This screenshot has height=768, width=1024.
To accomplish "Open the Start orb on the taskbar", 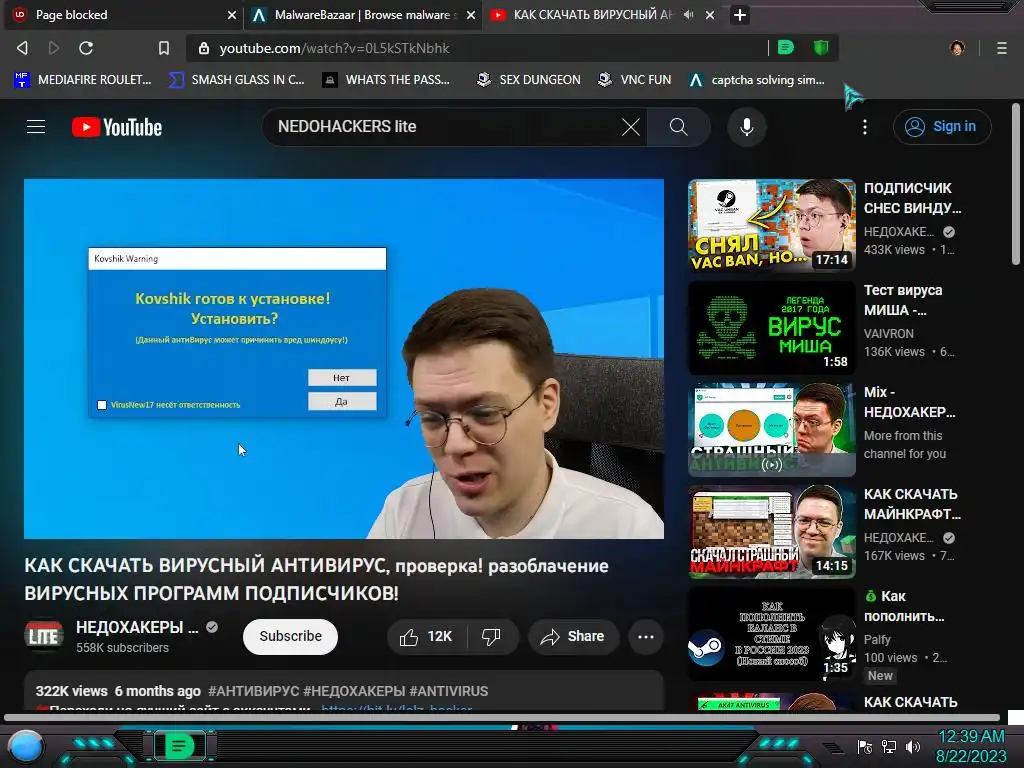I will point(26,746).
